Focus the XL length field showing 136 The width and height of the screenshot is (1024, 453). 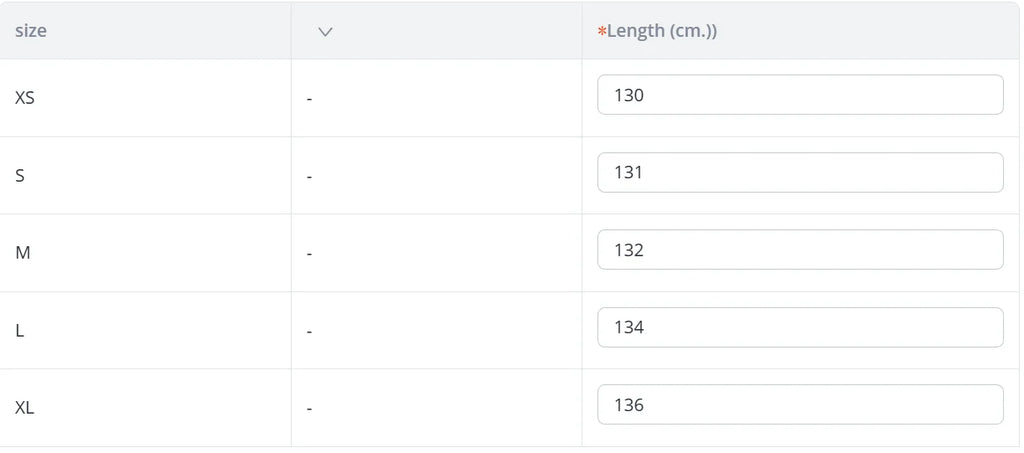coord(800,405)
